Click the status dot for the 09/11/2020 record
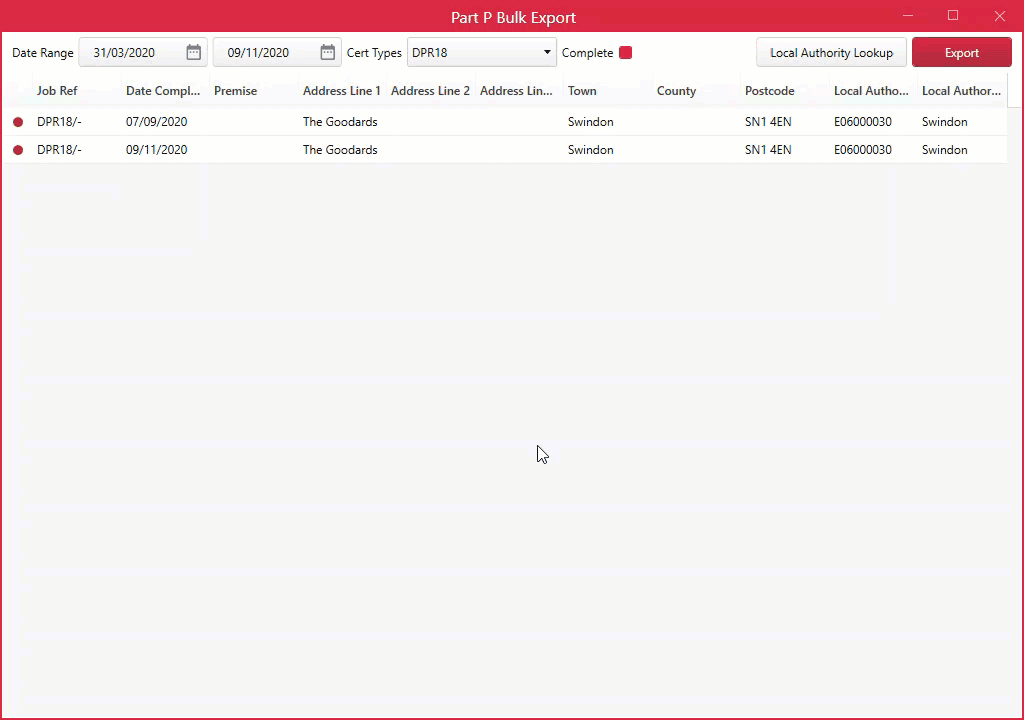The image size is (1024, 720). point(17,149)
